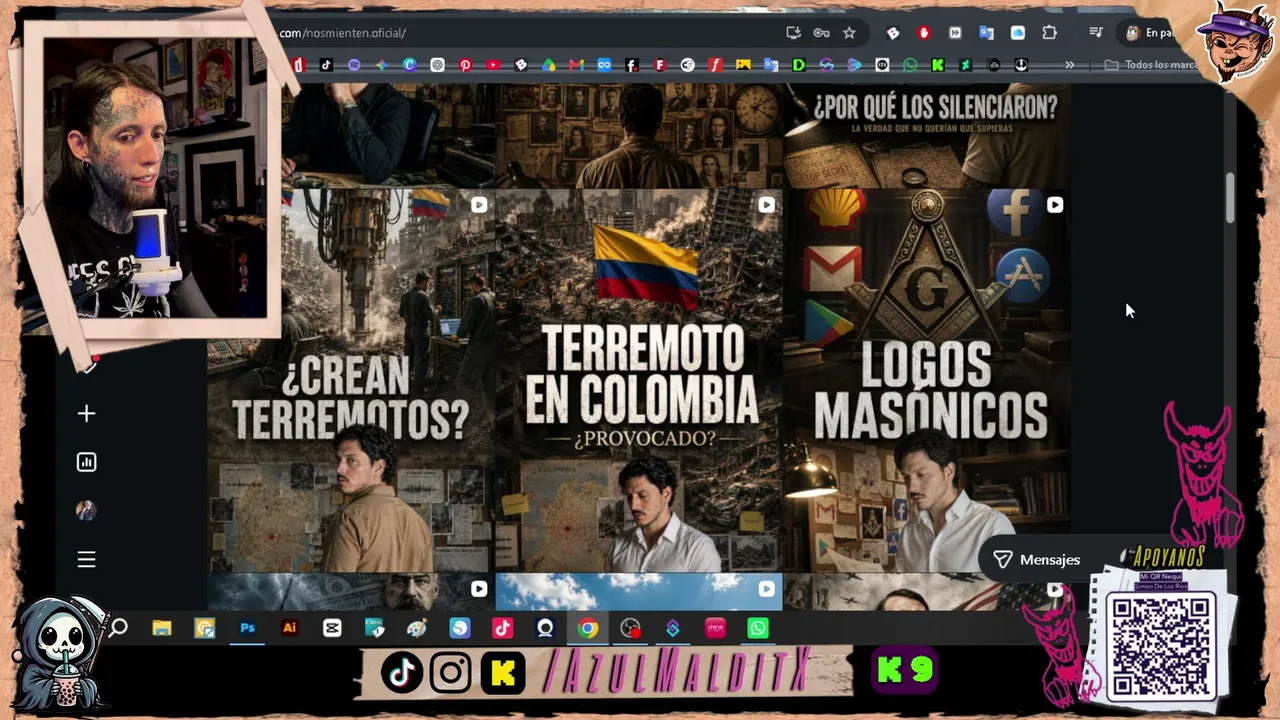This screenshot has height=720, width=1280.
Task: Open the '¿Por qué los silenciaron?' post
Action: tap(927, 135)
